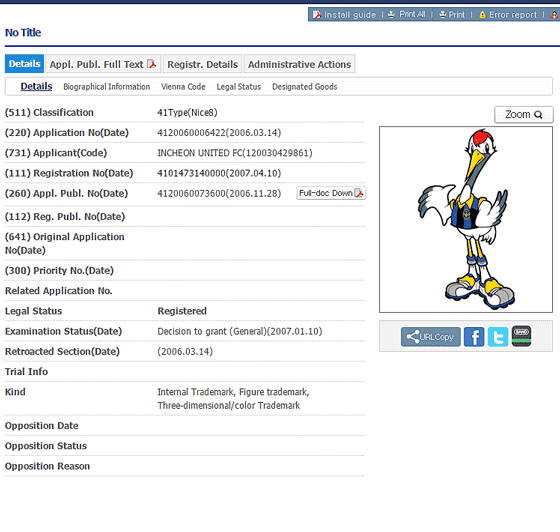560x532 pixels.
Task: Switch to the Registr. Details tab
Action: coord(202,64)
